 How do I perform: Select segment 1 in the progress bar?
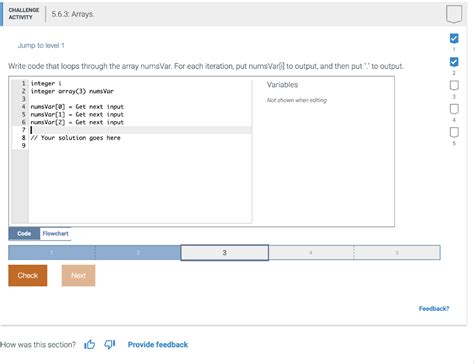(x=52, y=253)
